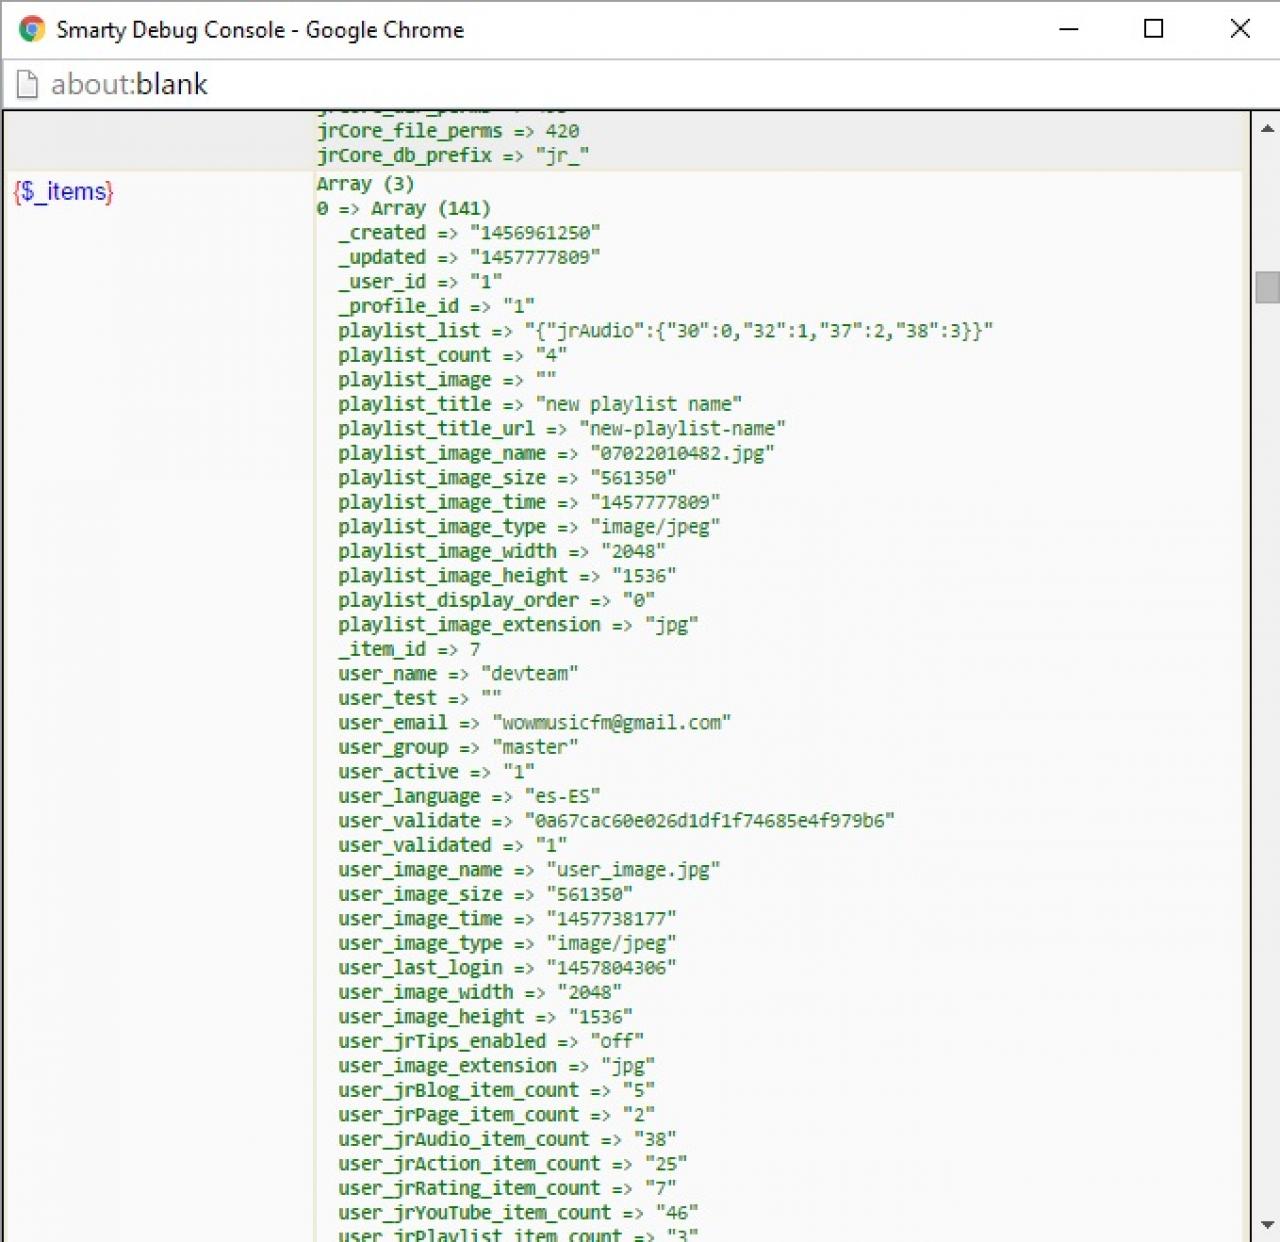
Task: Click the playlist_image_name "07022010482.jpg" value
Action: click(681, 453)
